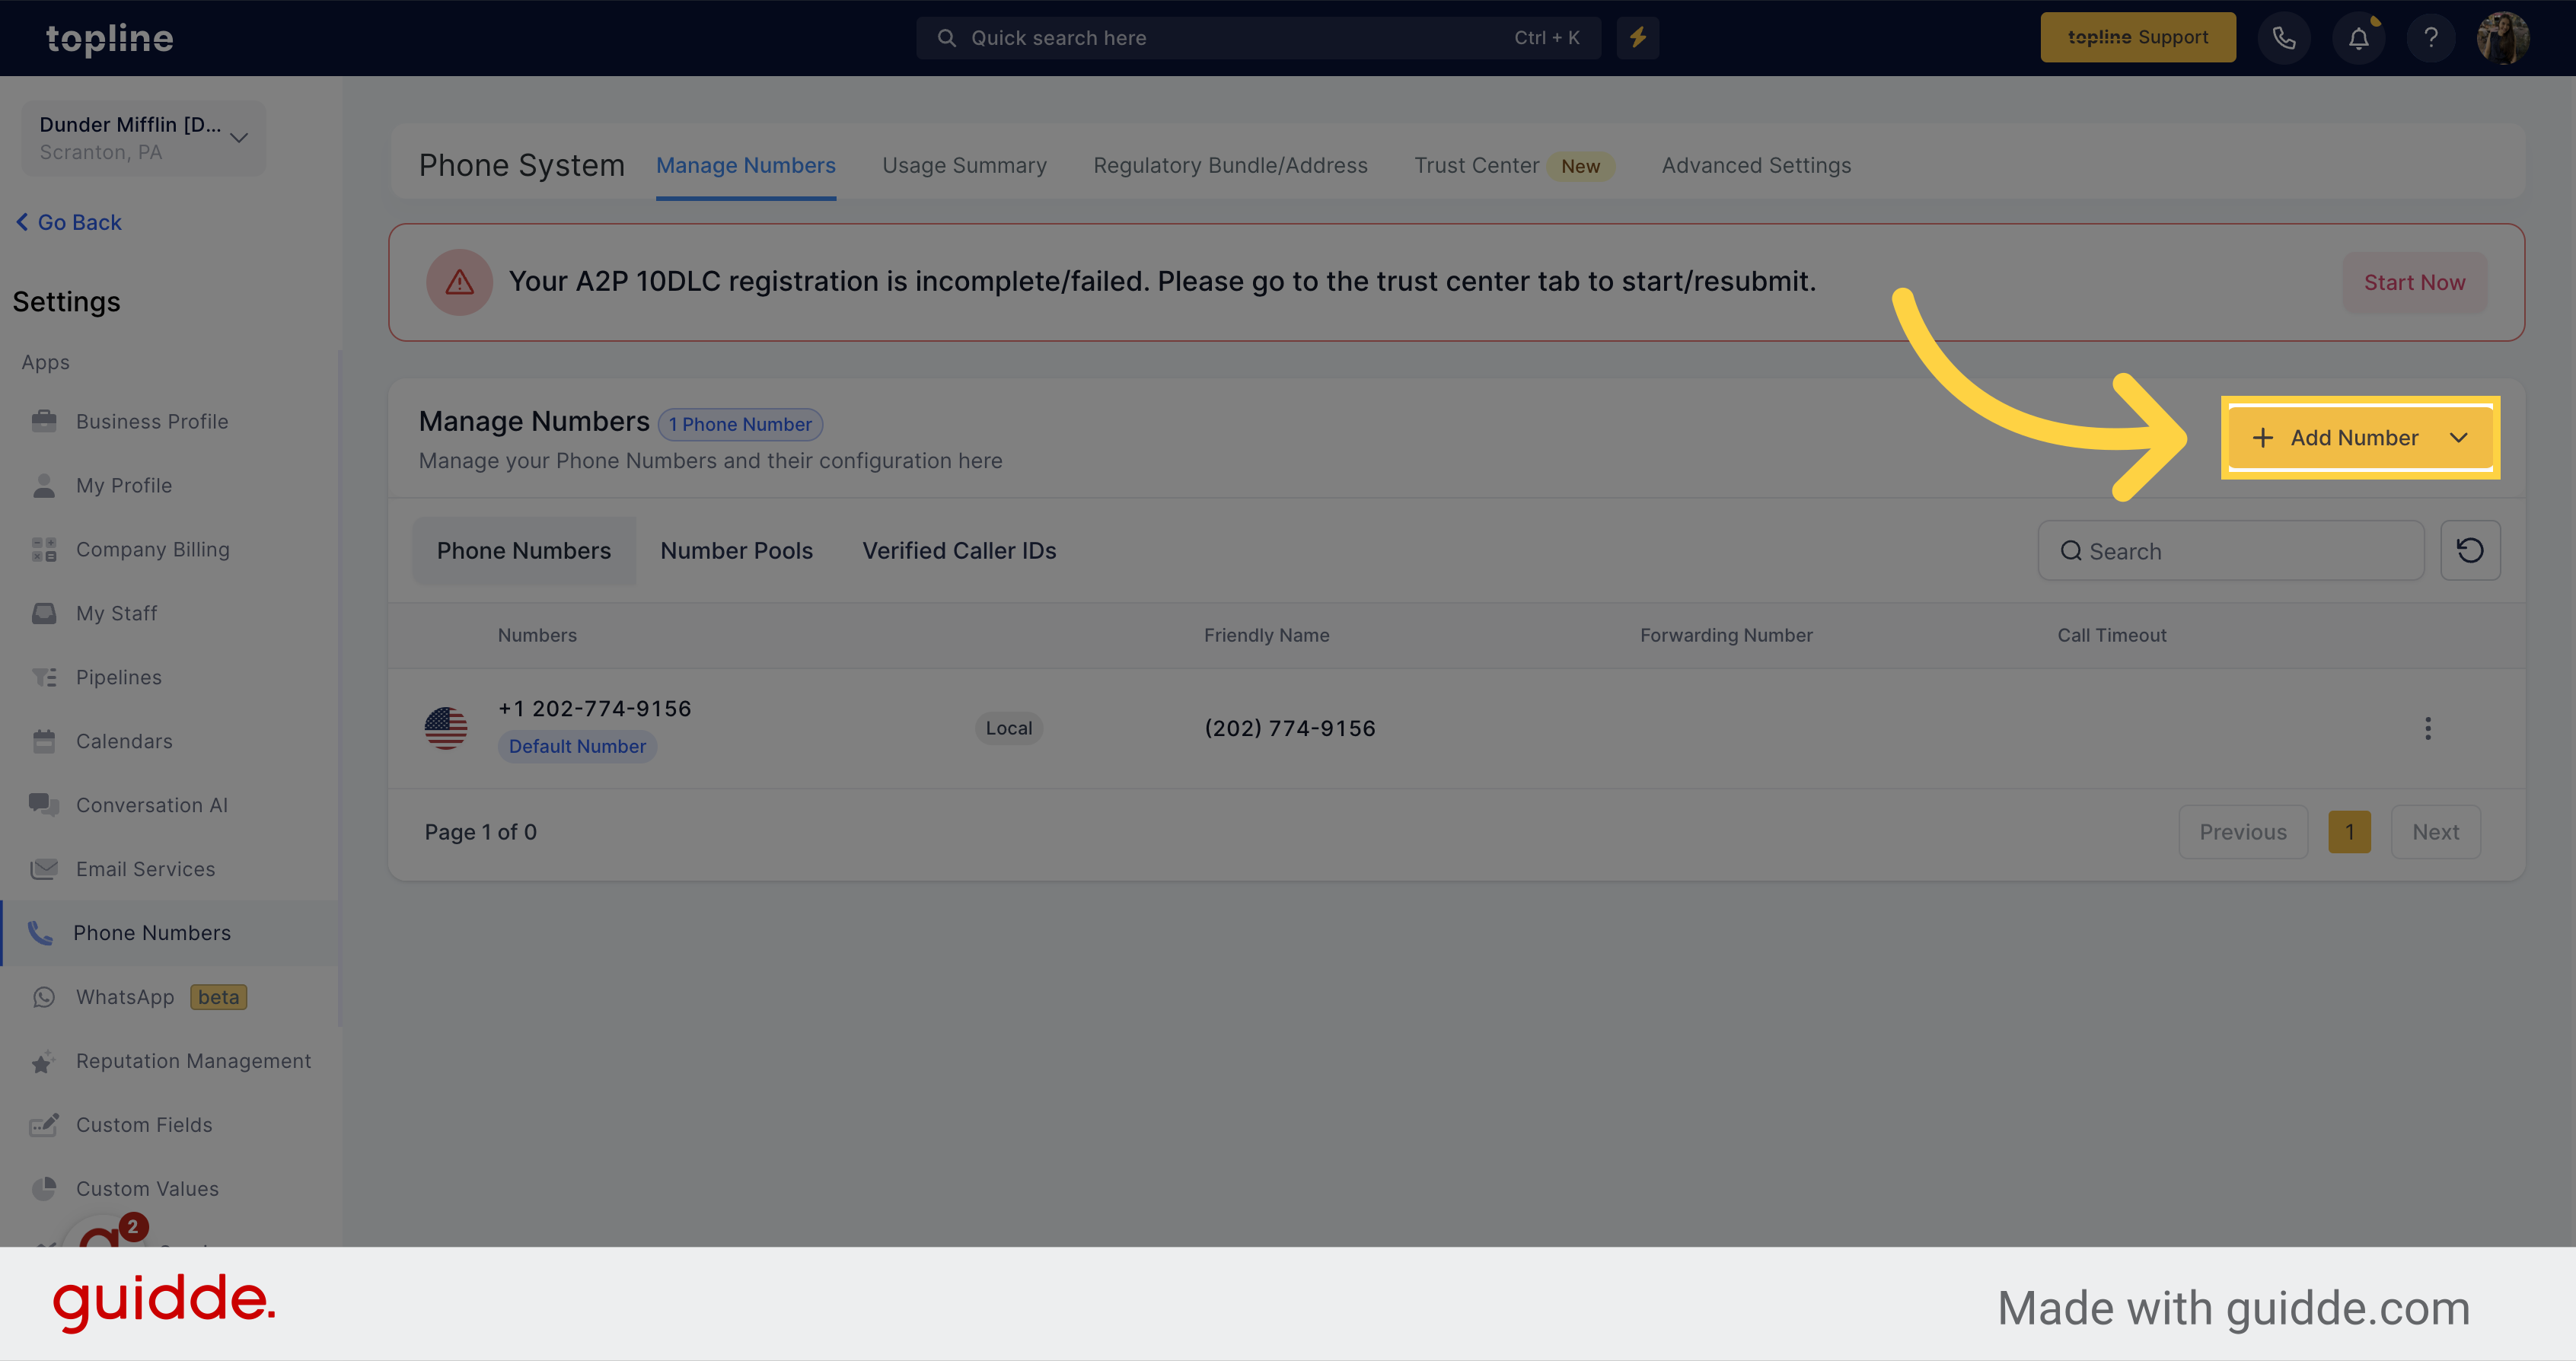The width and height of the screenshot is (2576, 1361).
Task: Select page 1 in pagination
Action: 2349,832
